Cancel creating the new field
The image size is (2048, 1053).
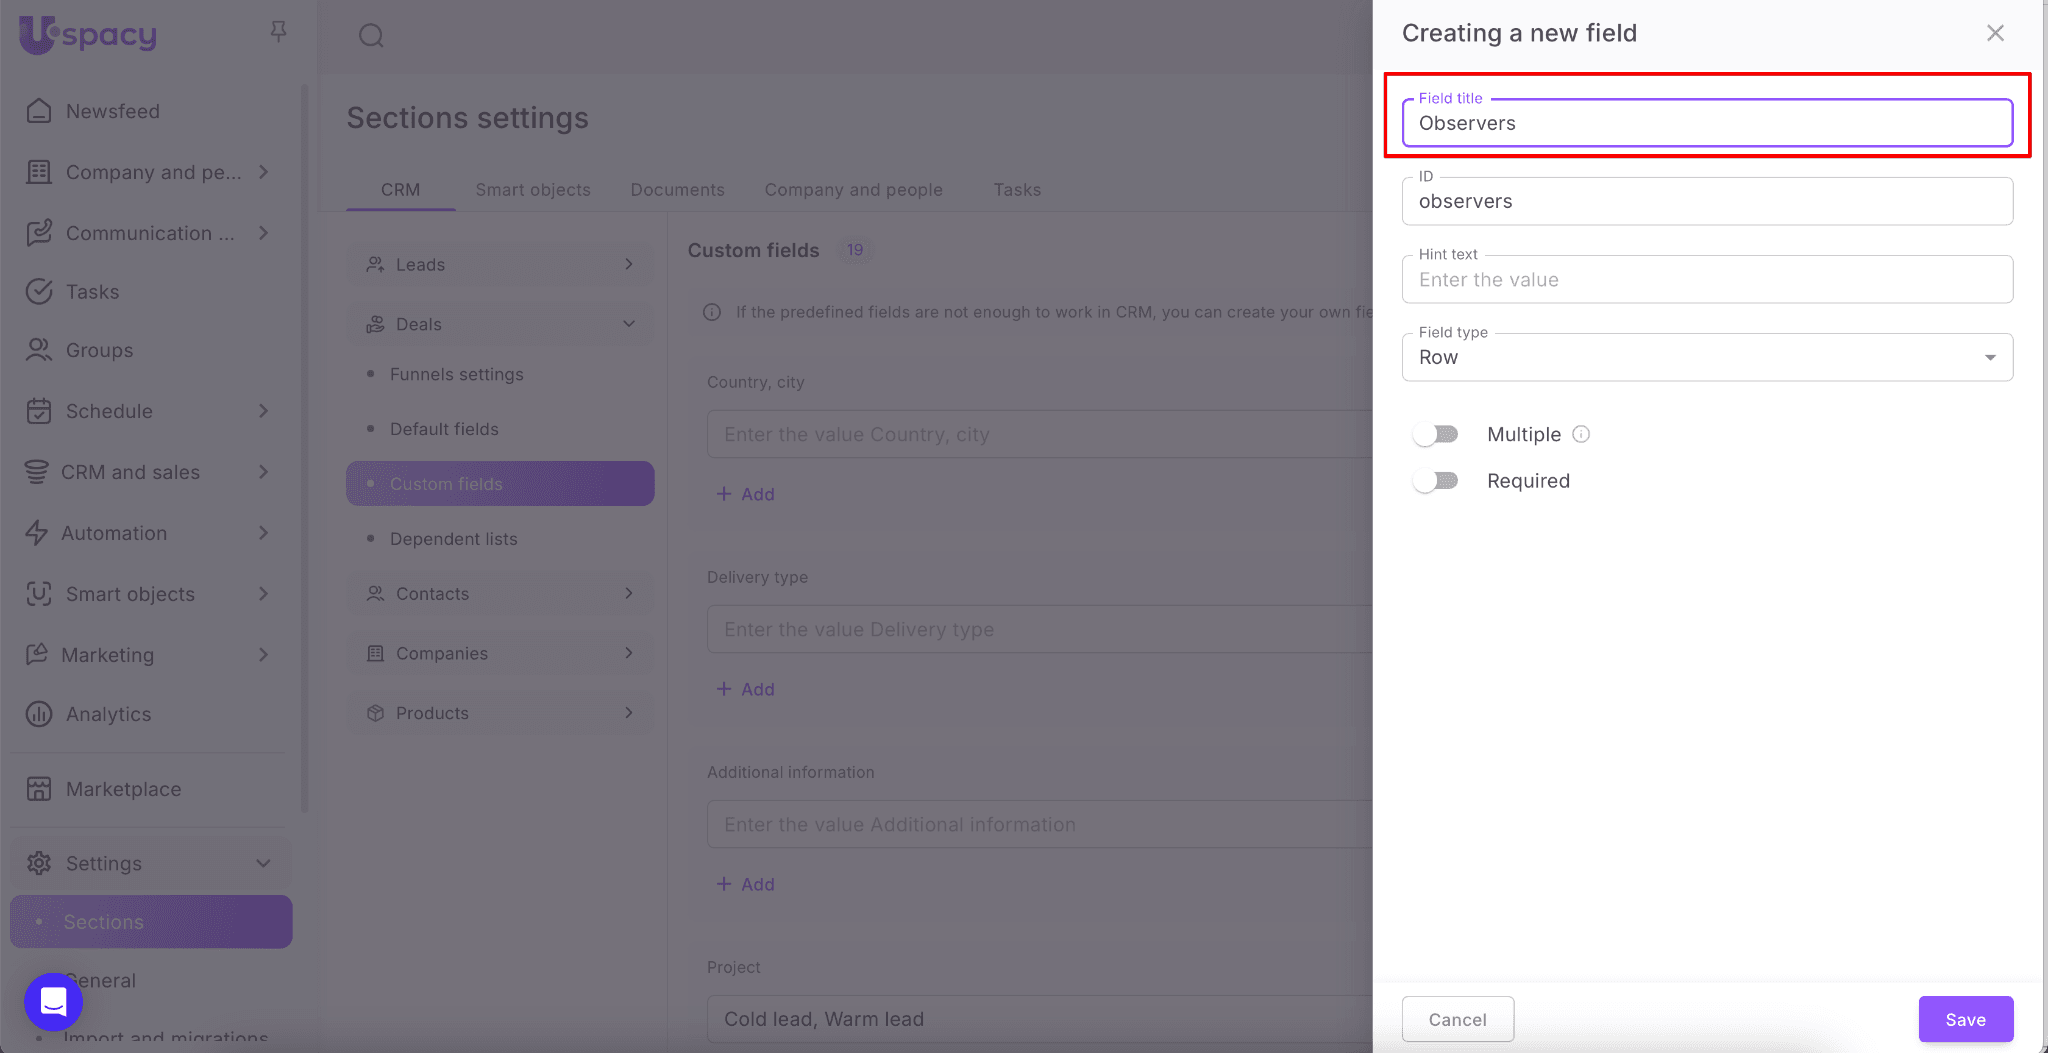tap(1457, 1019)
